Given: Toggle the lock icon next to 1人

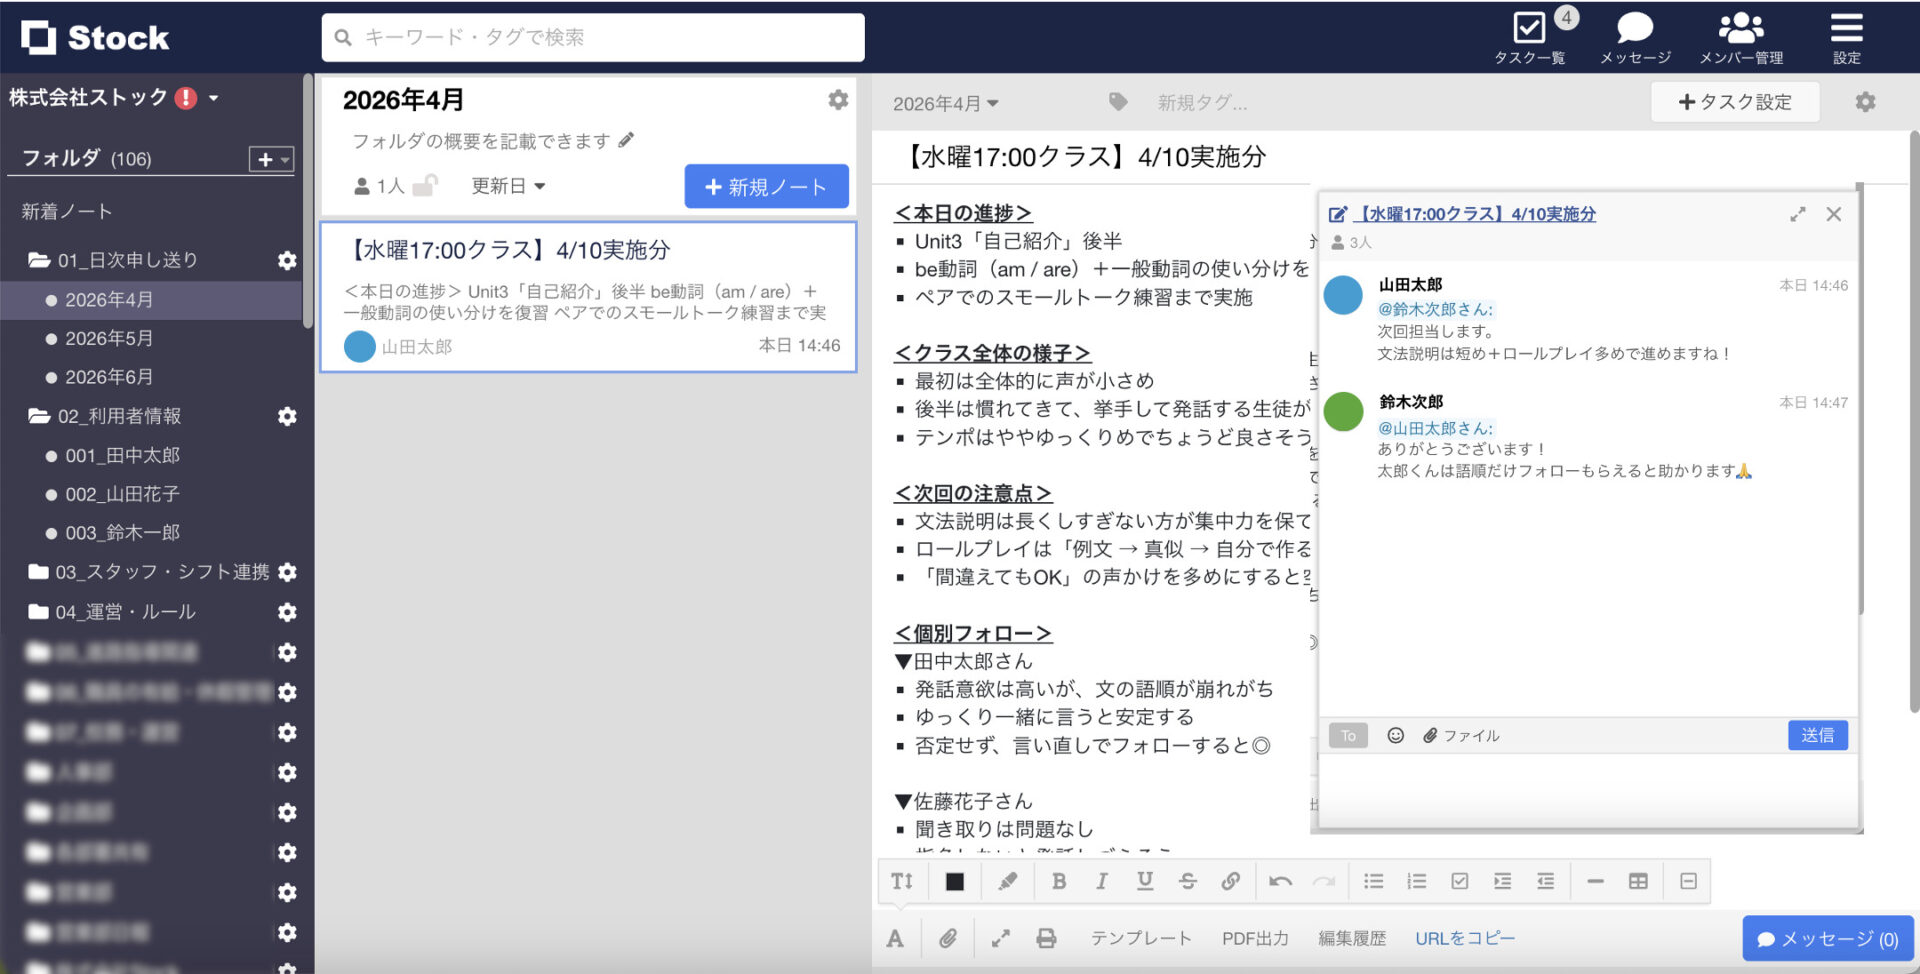Looking at the screenshot, I should (x=425, y=184).
